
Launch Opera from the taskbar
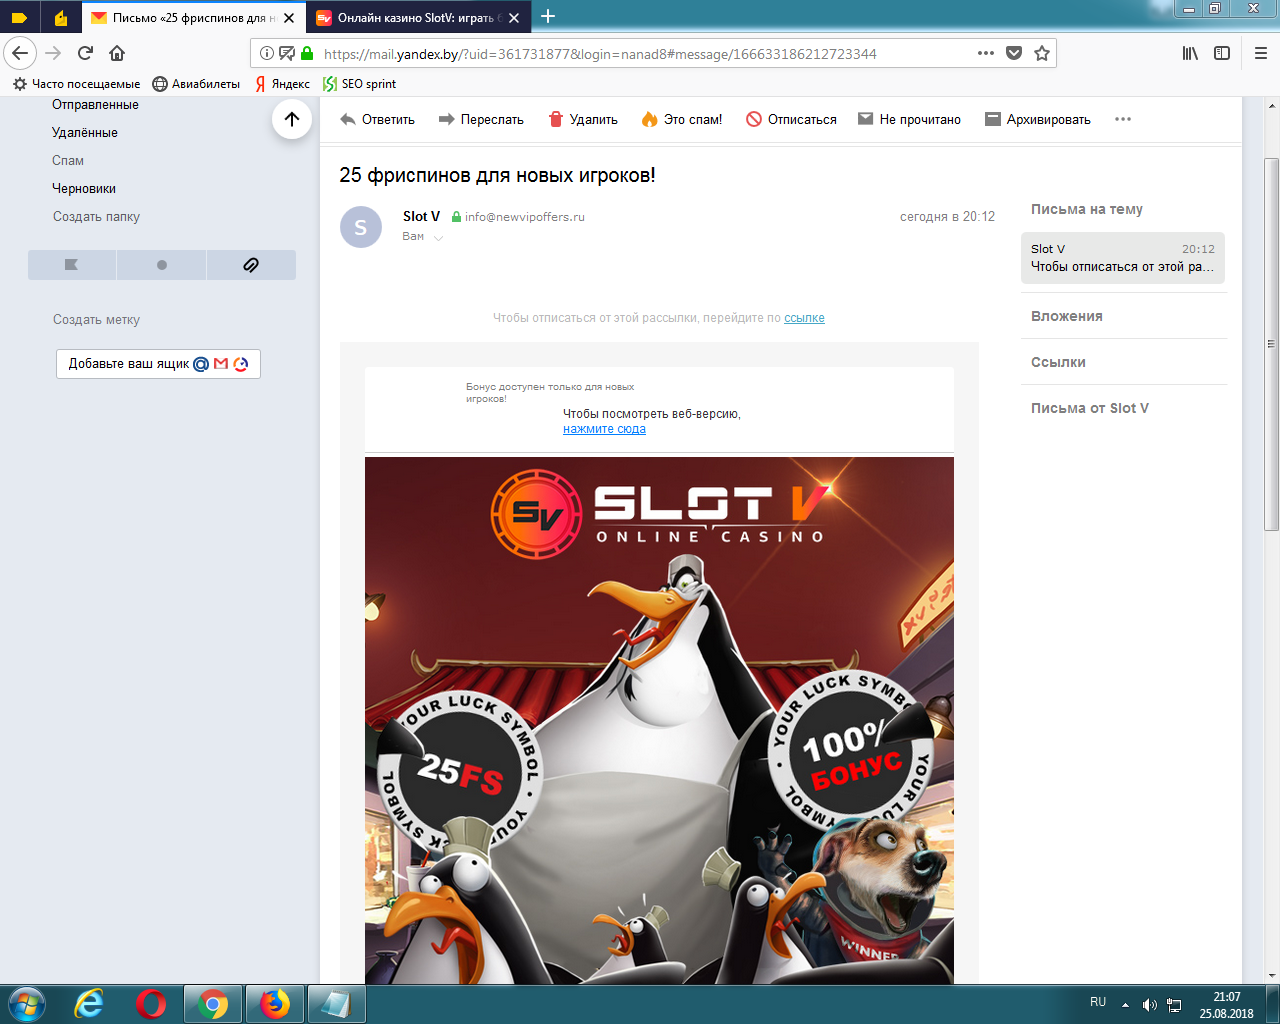click(x=151, y=1003)
